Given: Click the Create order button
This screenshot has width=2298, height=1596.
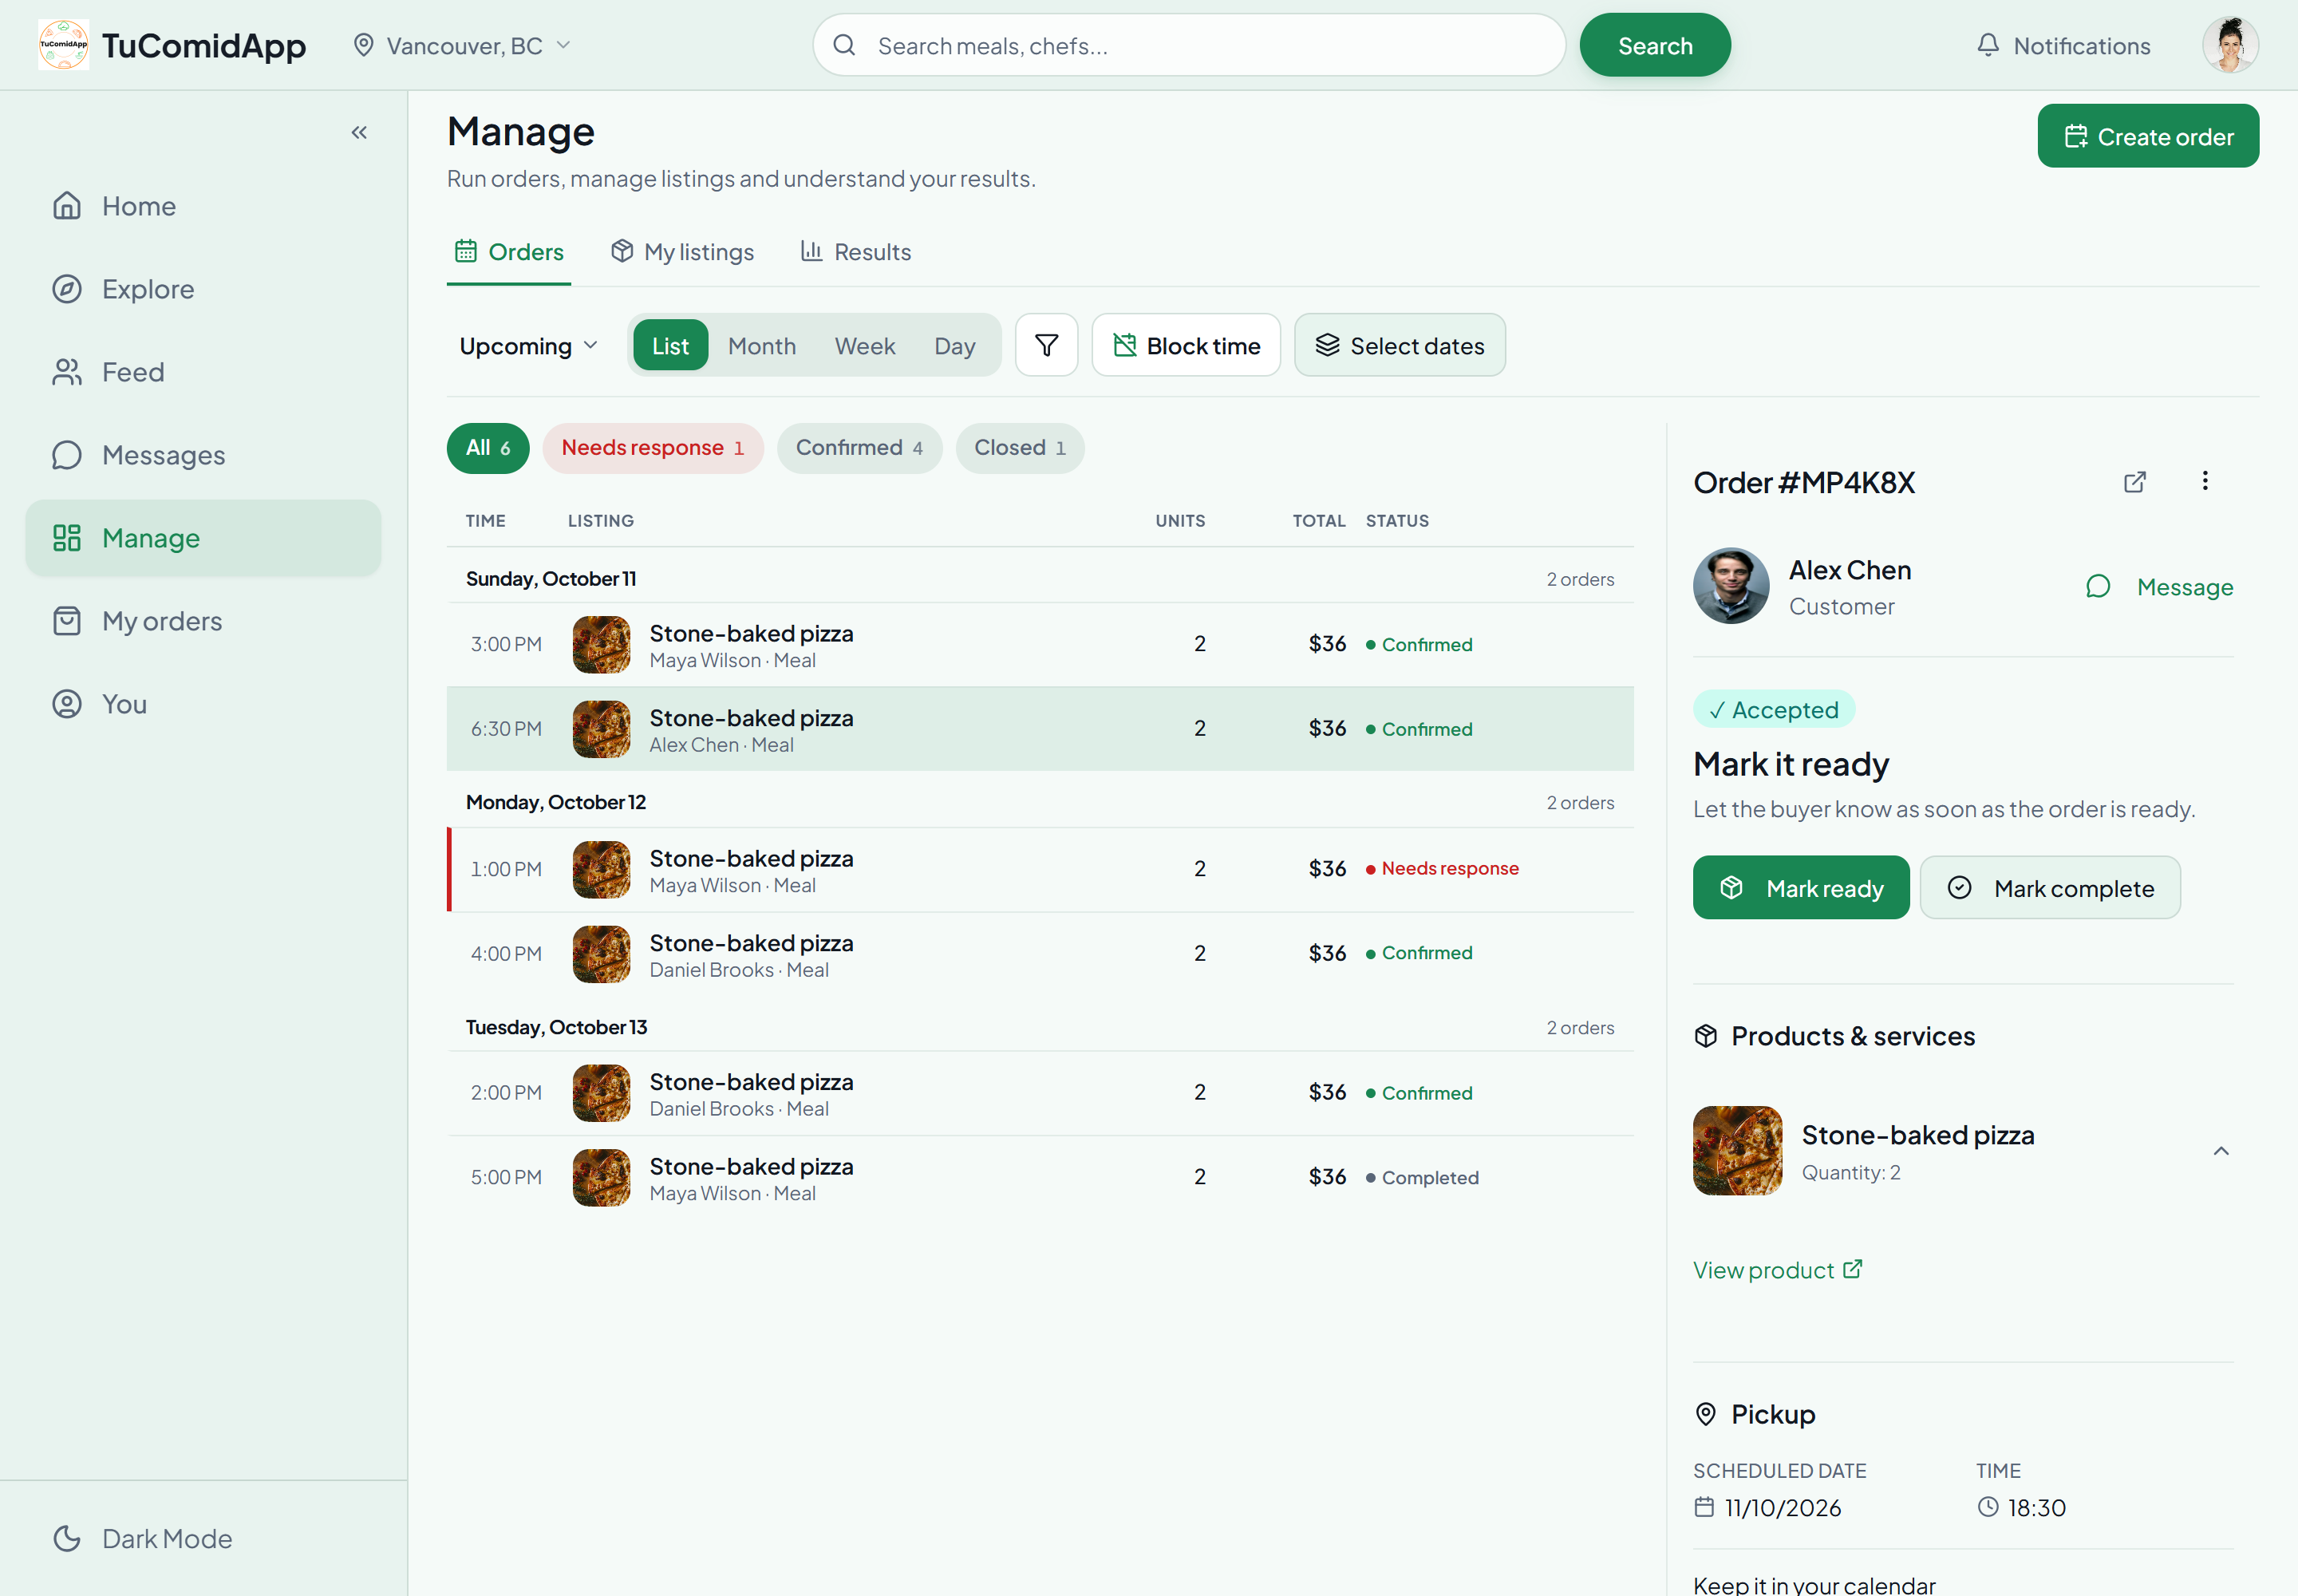Looking at the screenshot, I should tap(2148, 136).
